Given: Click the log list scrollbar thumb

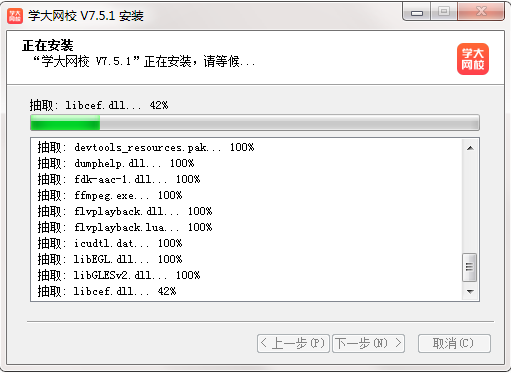Looking at the screenshot, I should click(x=470, y=267).
